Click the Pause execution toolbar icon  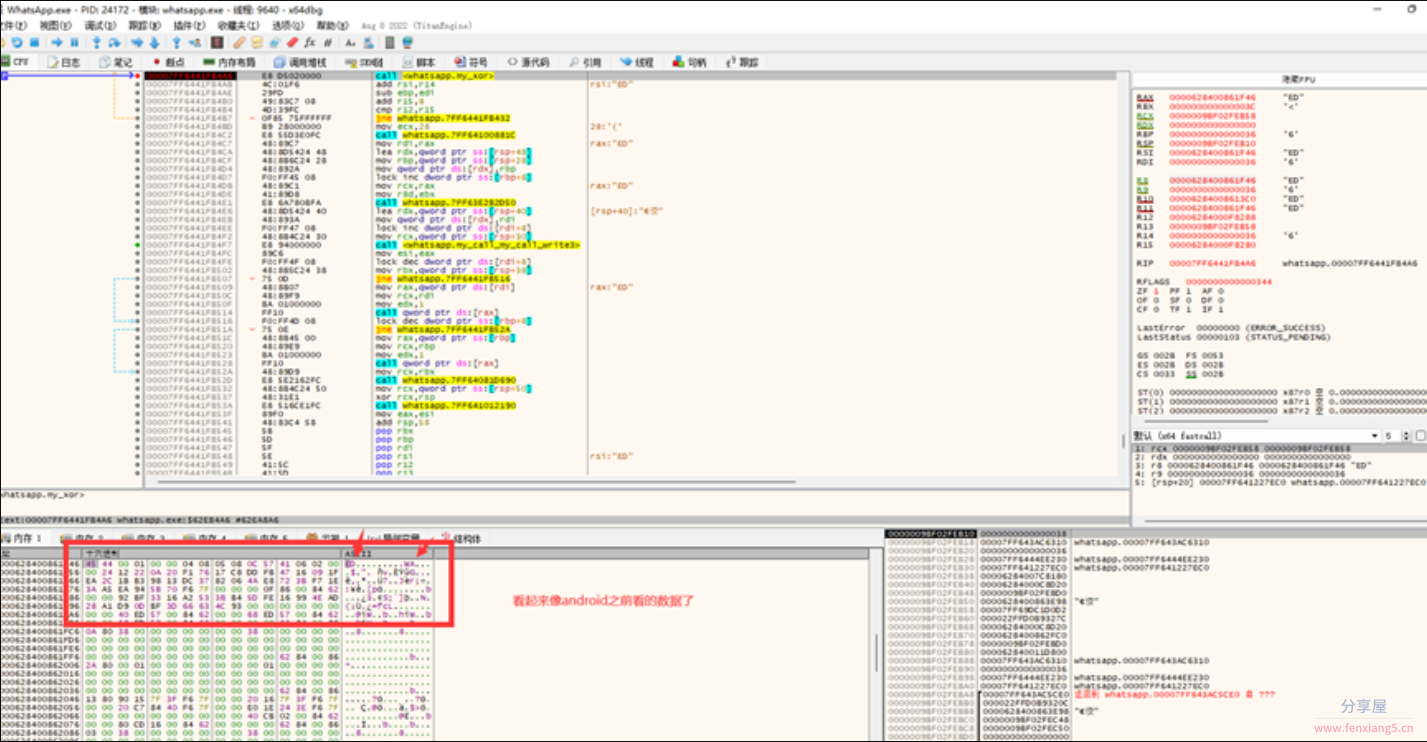point(74,43)
